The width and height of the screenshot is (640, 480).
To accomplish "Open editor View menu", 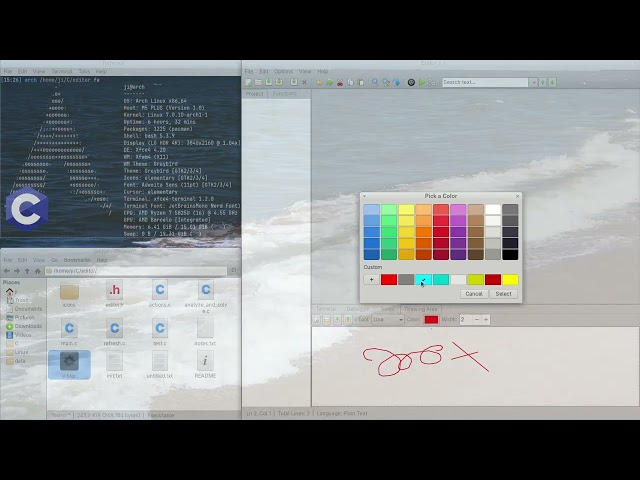I will (305, 71).
